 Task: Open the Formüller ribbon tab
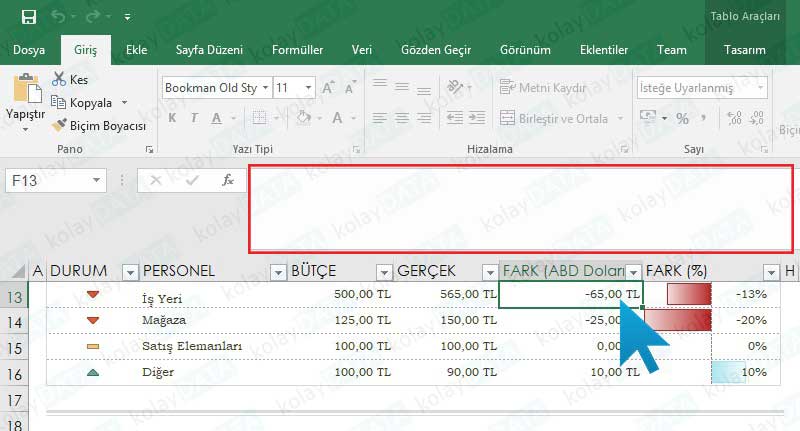(297, 50)
